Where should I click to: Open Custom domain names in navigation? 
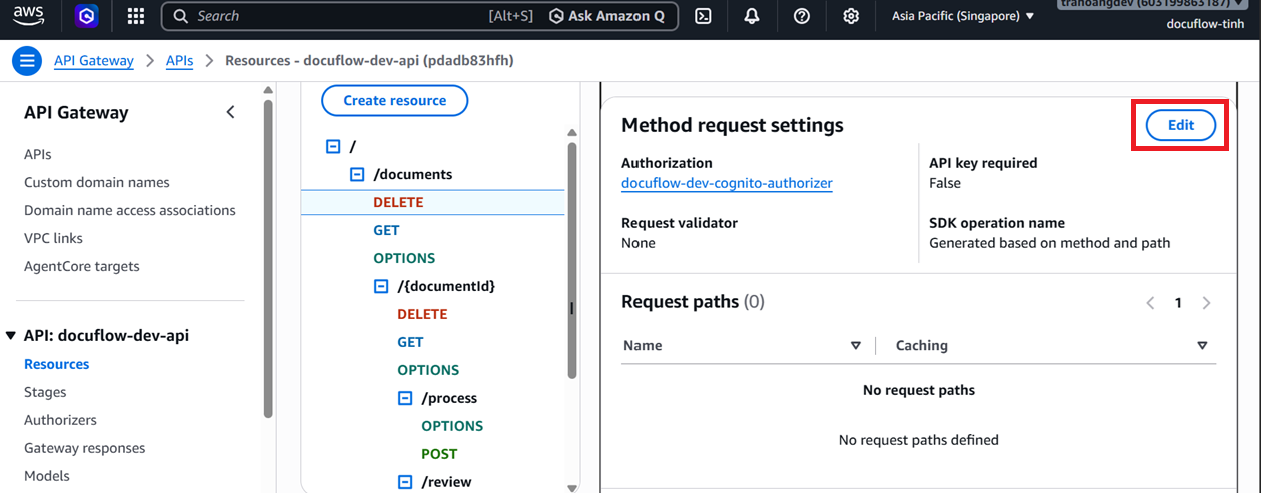coord(97,182)
